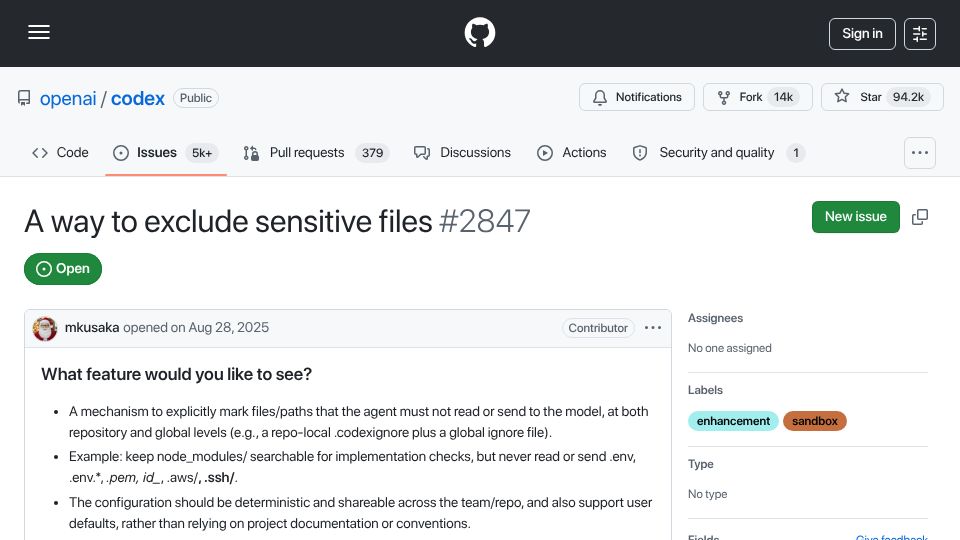This screenshot has height=540, width=960.
Task: Open the hamburger navigation menu
Action: 39,32
